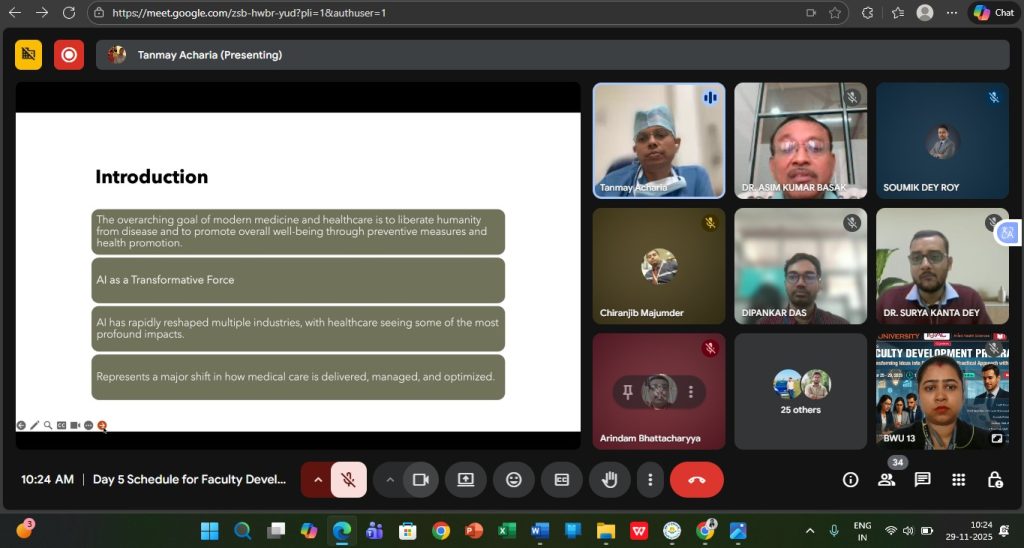Open the host controls lock icon

pyautogui.click(x=994, y=480)
